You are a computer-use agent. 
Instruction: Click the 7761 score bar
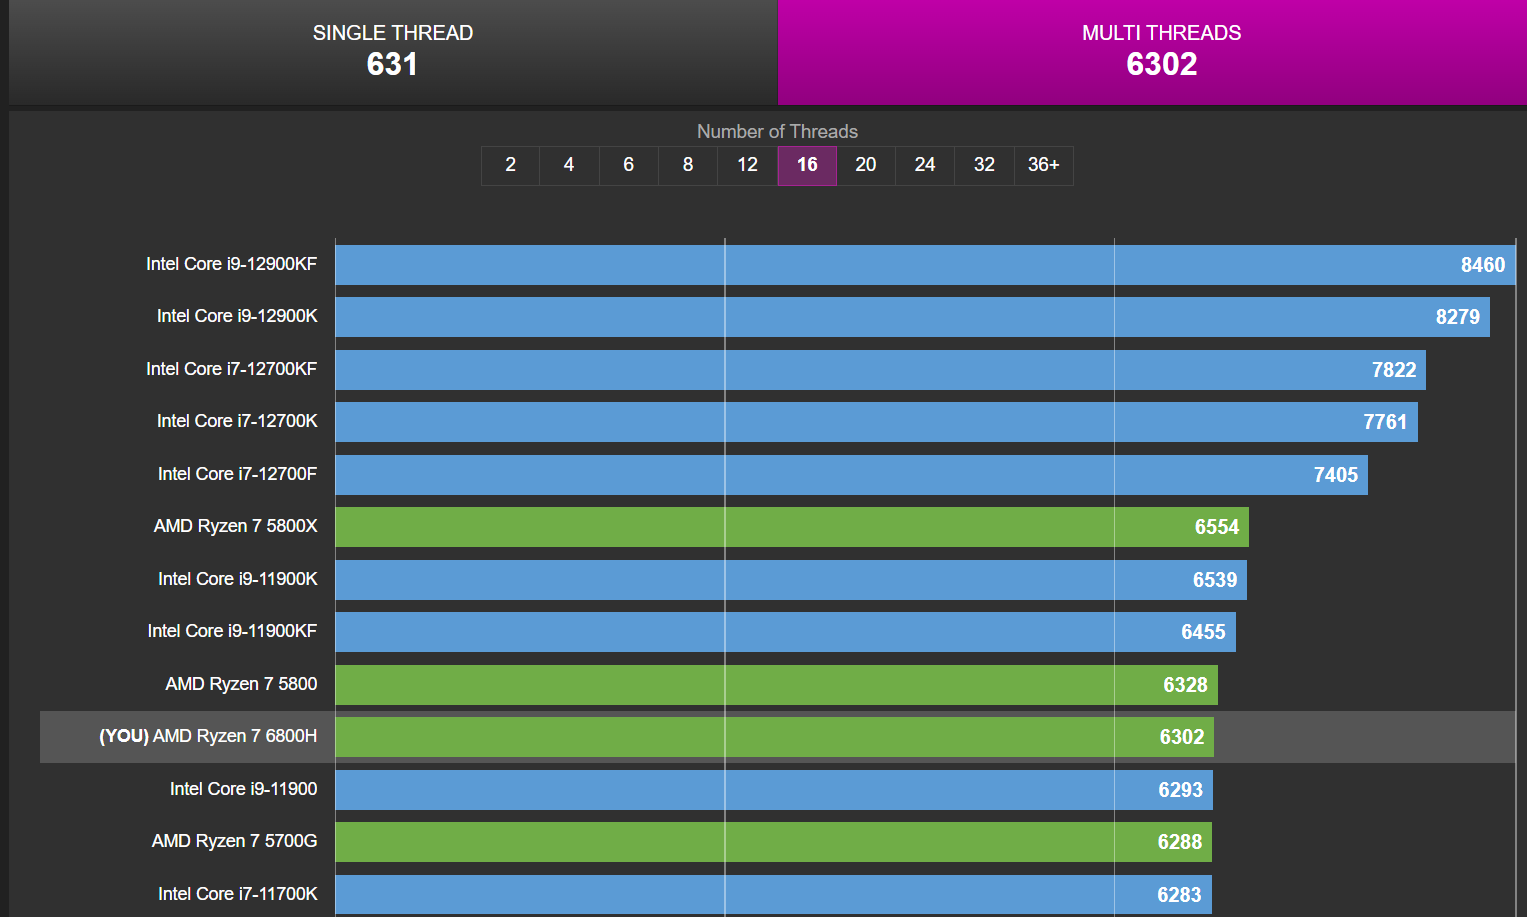[x=876, y=422]
